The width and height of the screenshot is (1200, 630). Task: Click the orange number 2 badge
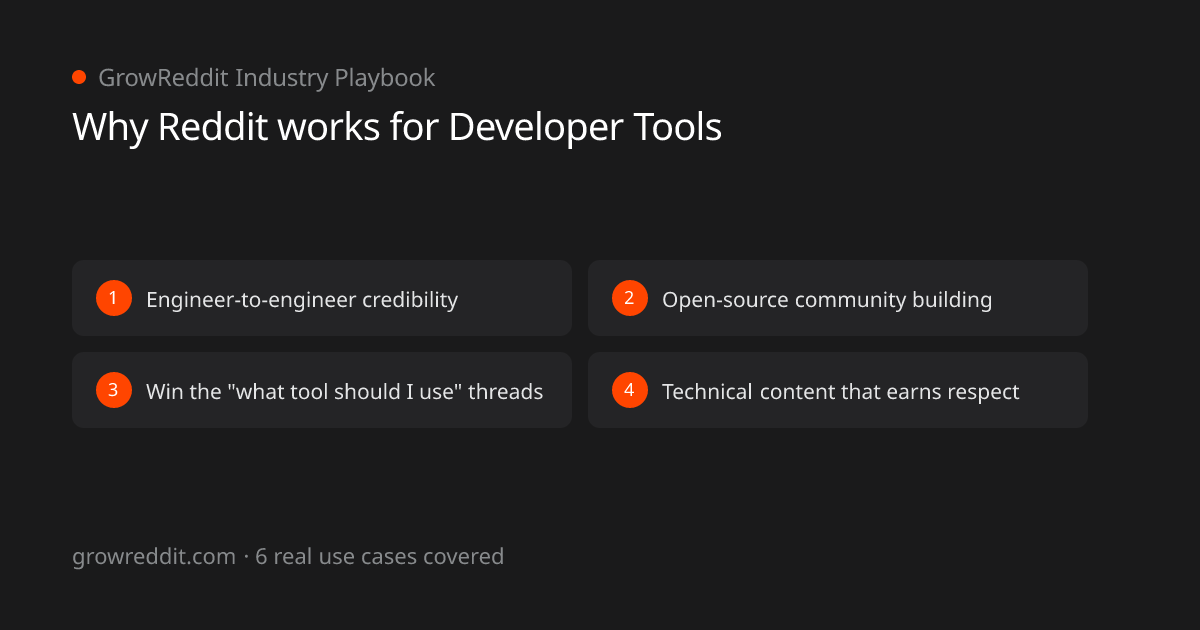coord(630,298)
